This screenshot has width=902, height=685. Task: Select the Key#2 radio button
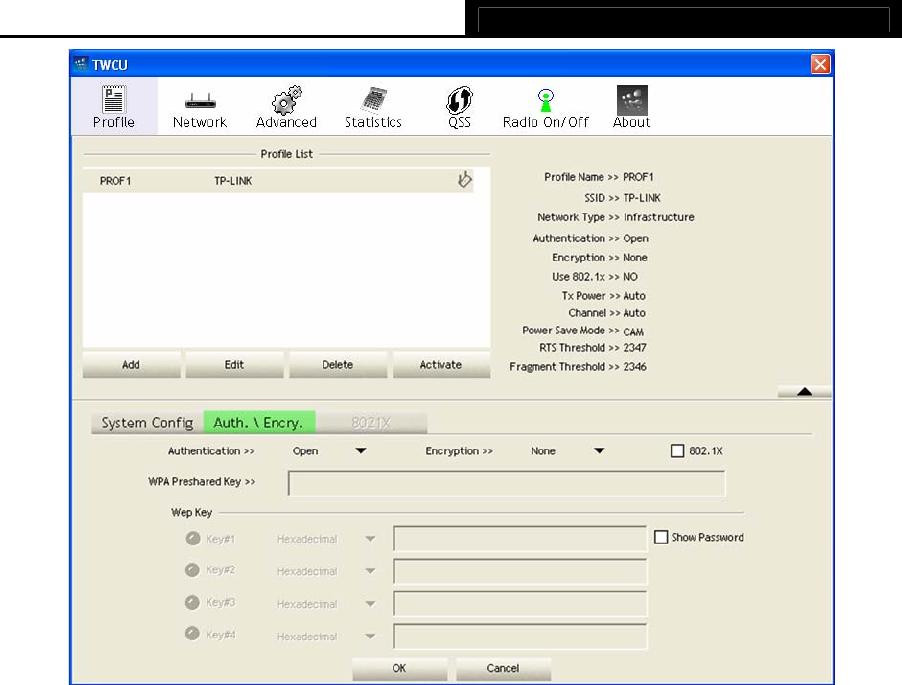point(192,570)
